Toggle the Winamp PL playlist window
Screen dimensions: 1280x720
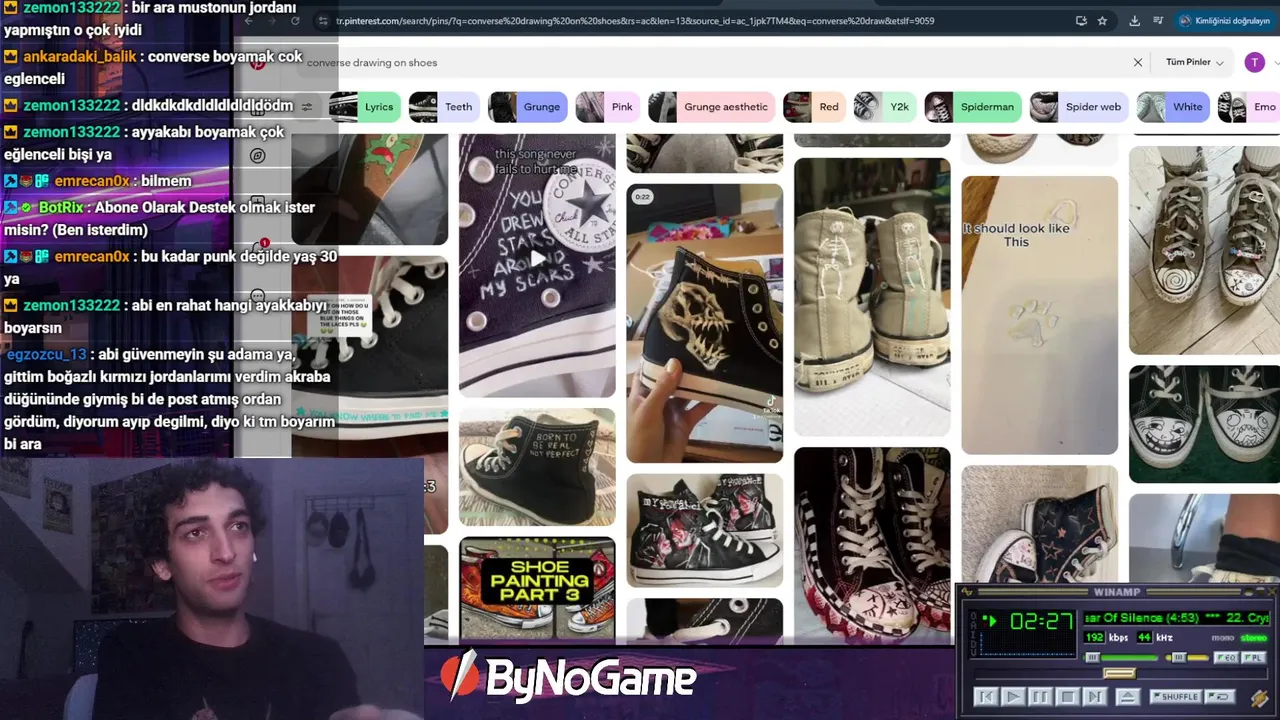click(1253, 657)
